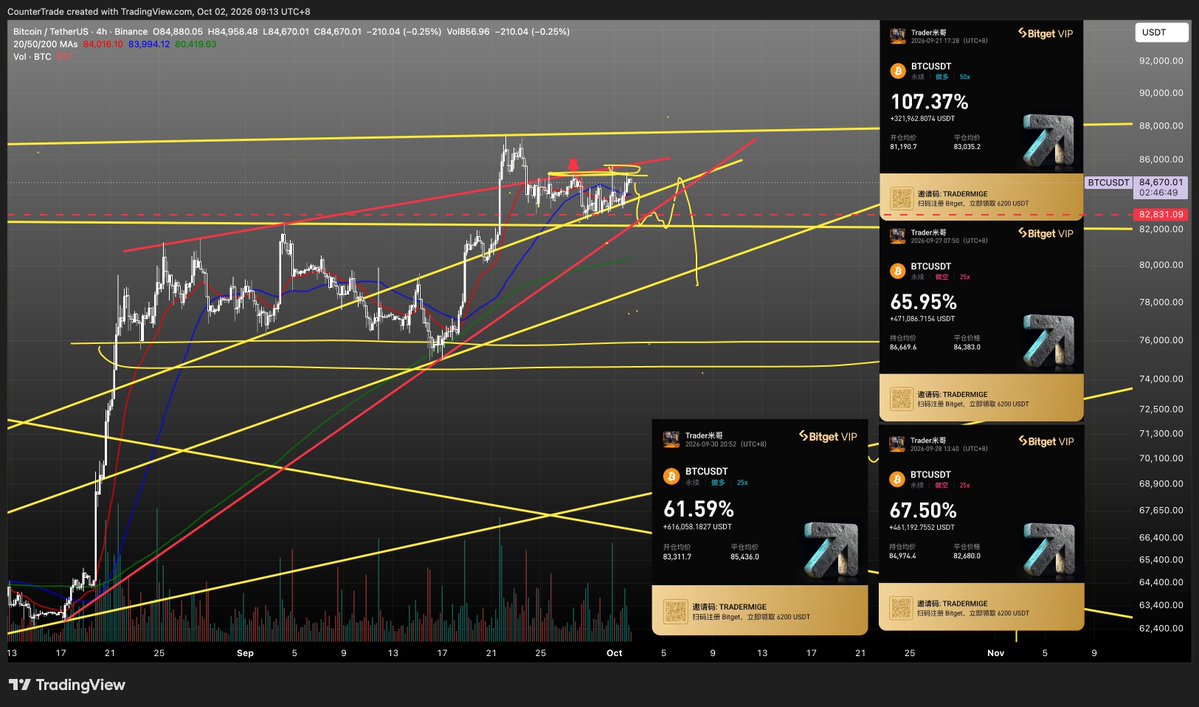Click the current price label 84,670.01

pyautogui.click(x=1160, y=182)
